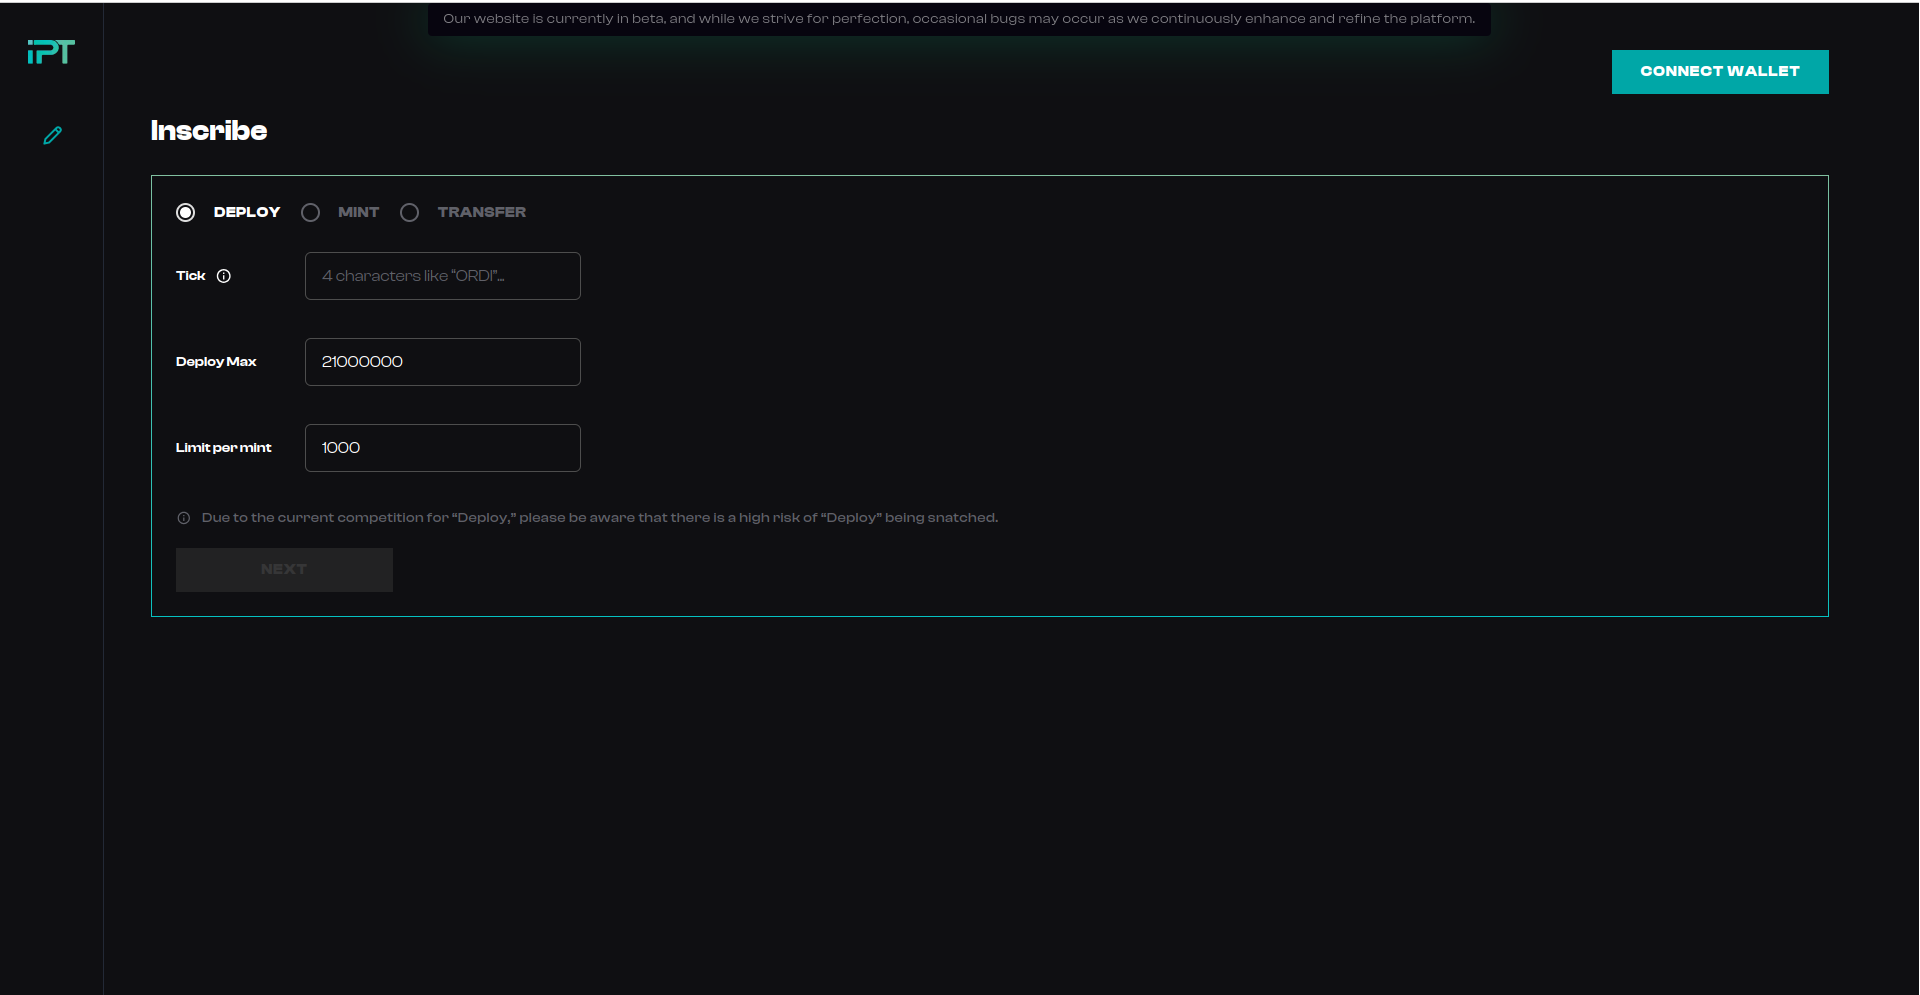Click the info icon before the Deploy warning
Image resolution: width=1920 pixels, height=995 pixels.
click(x=184, y=518)
